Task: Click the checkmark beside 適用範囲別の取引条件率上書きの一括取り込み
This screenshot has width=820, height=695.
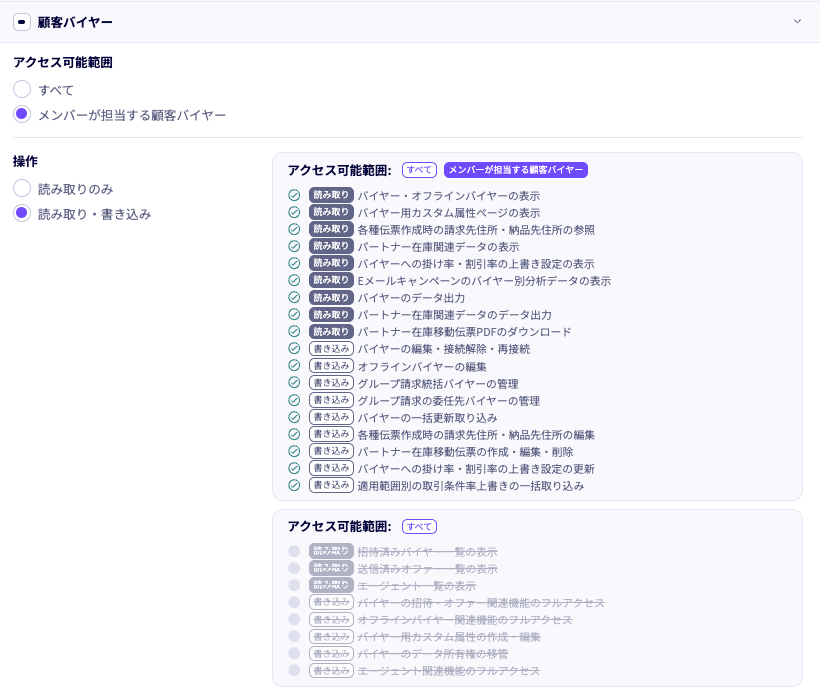Action: [x=293, y=485]
